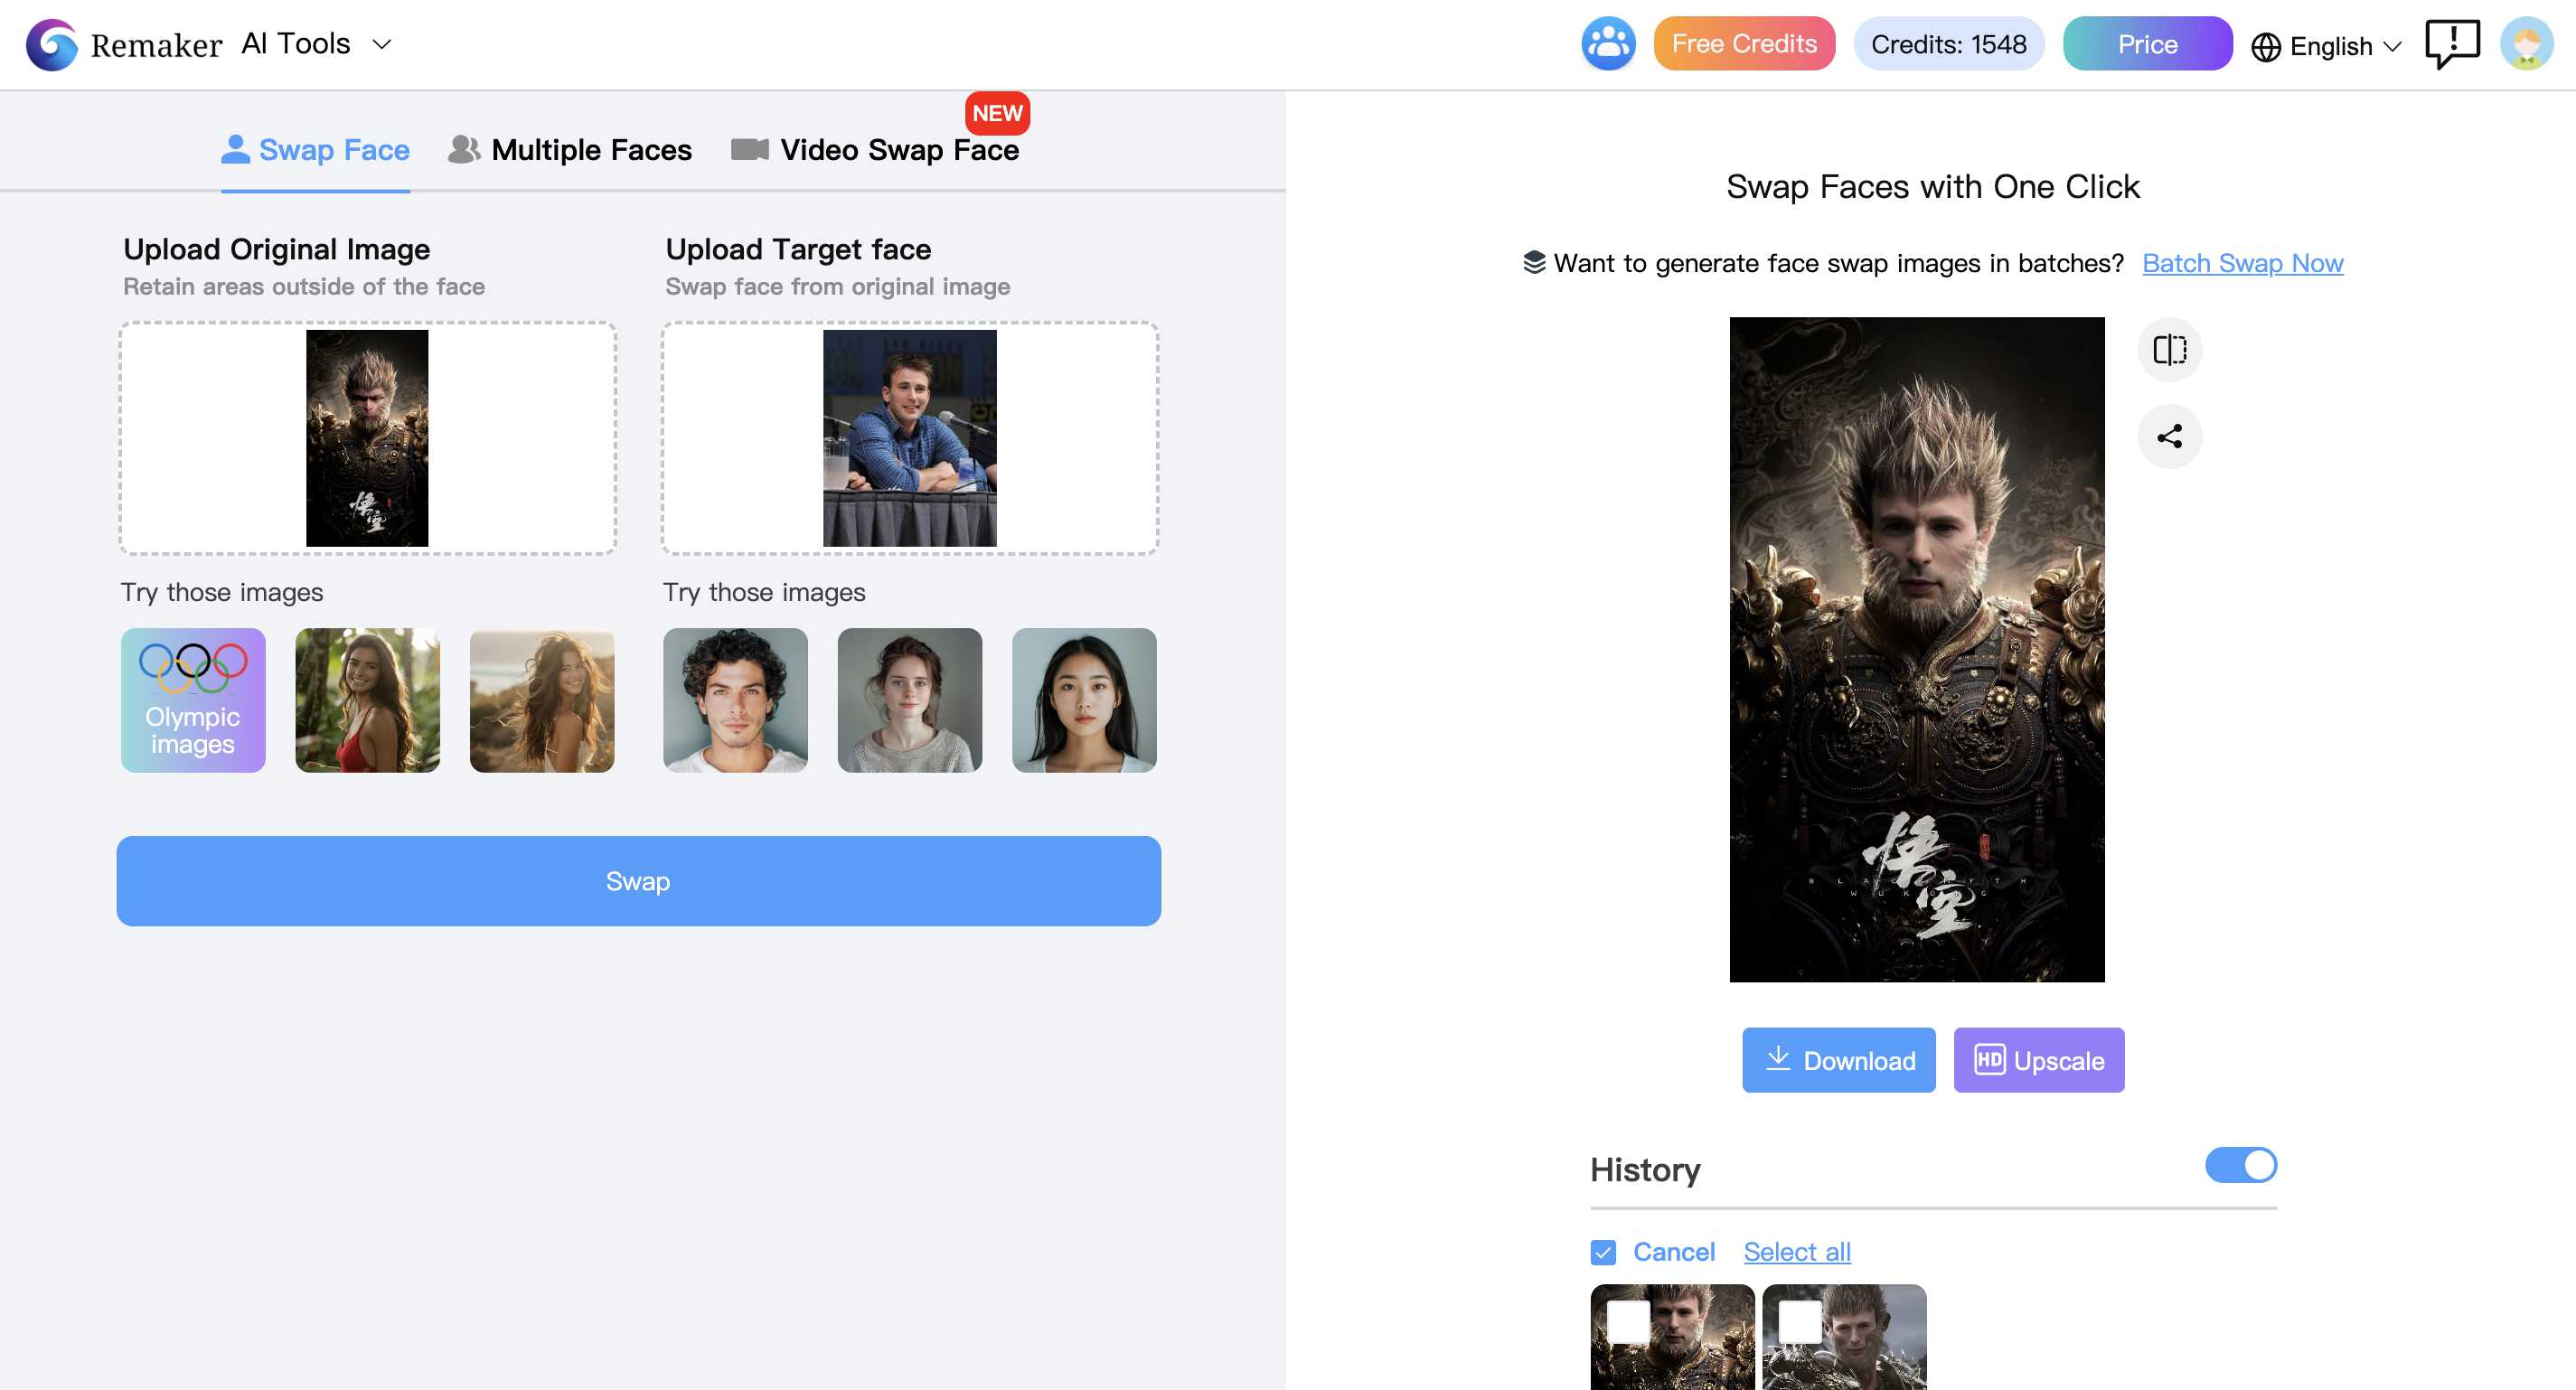Open the Batch Swap Now link
Viewport: 2576px width, 1390px height.
click(2242, 263)
